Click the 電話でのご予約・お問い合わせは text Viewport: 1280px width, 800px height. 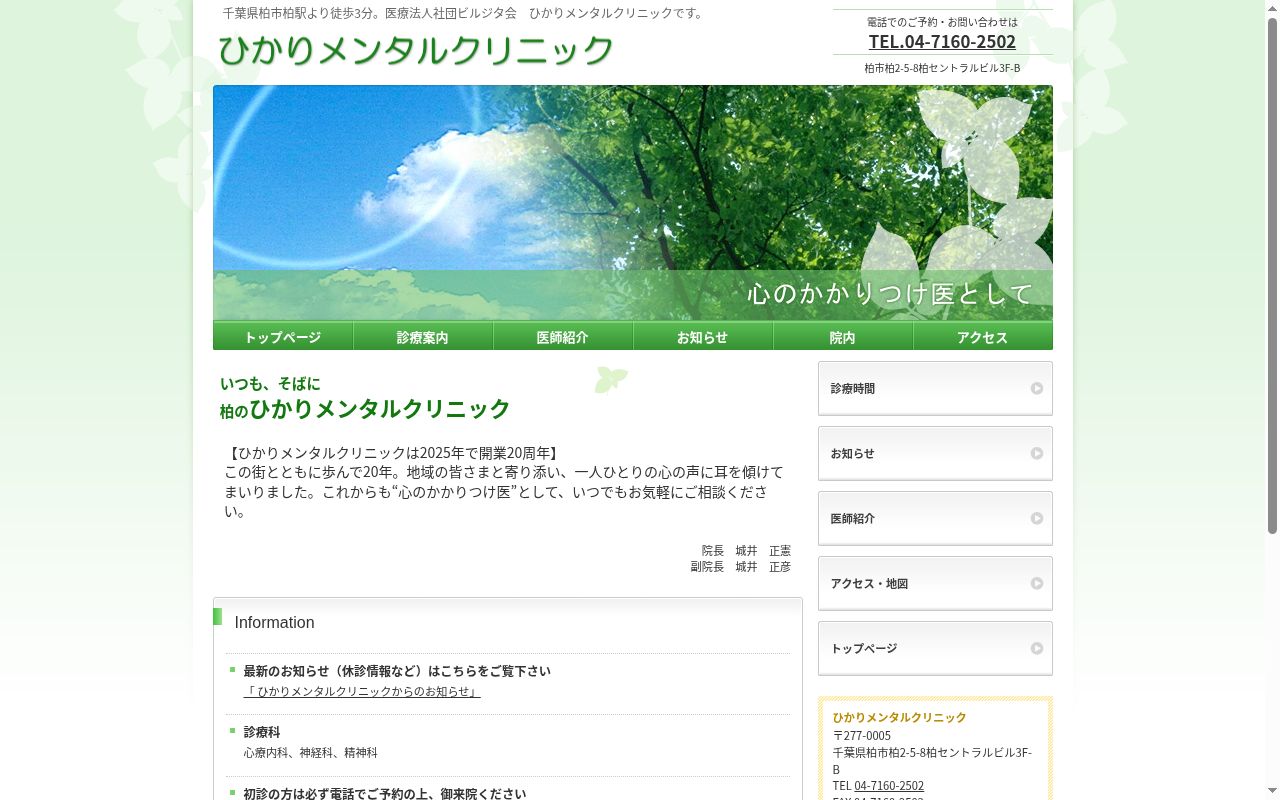(942, 22)
